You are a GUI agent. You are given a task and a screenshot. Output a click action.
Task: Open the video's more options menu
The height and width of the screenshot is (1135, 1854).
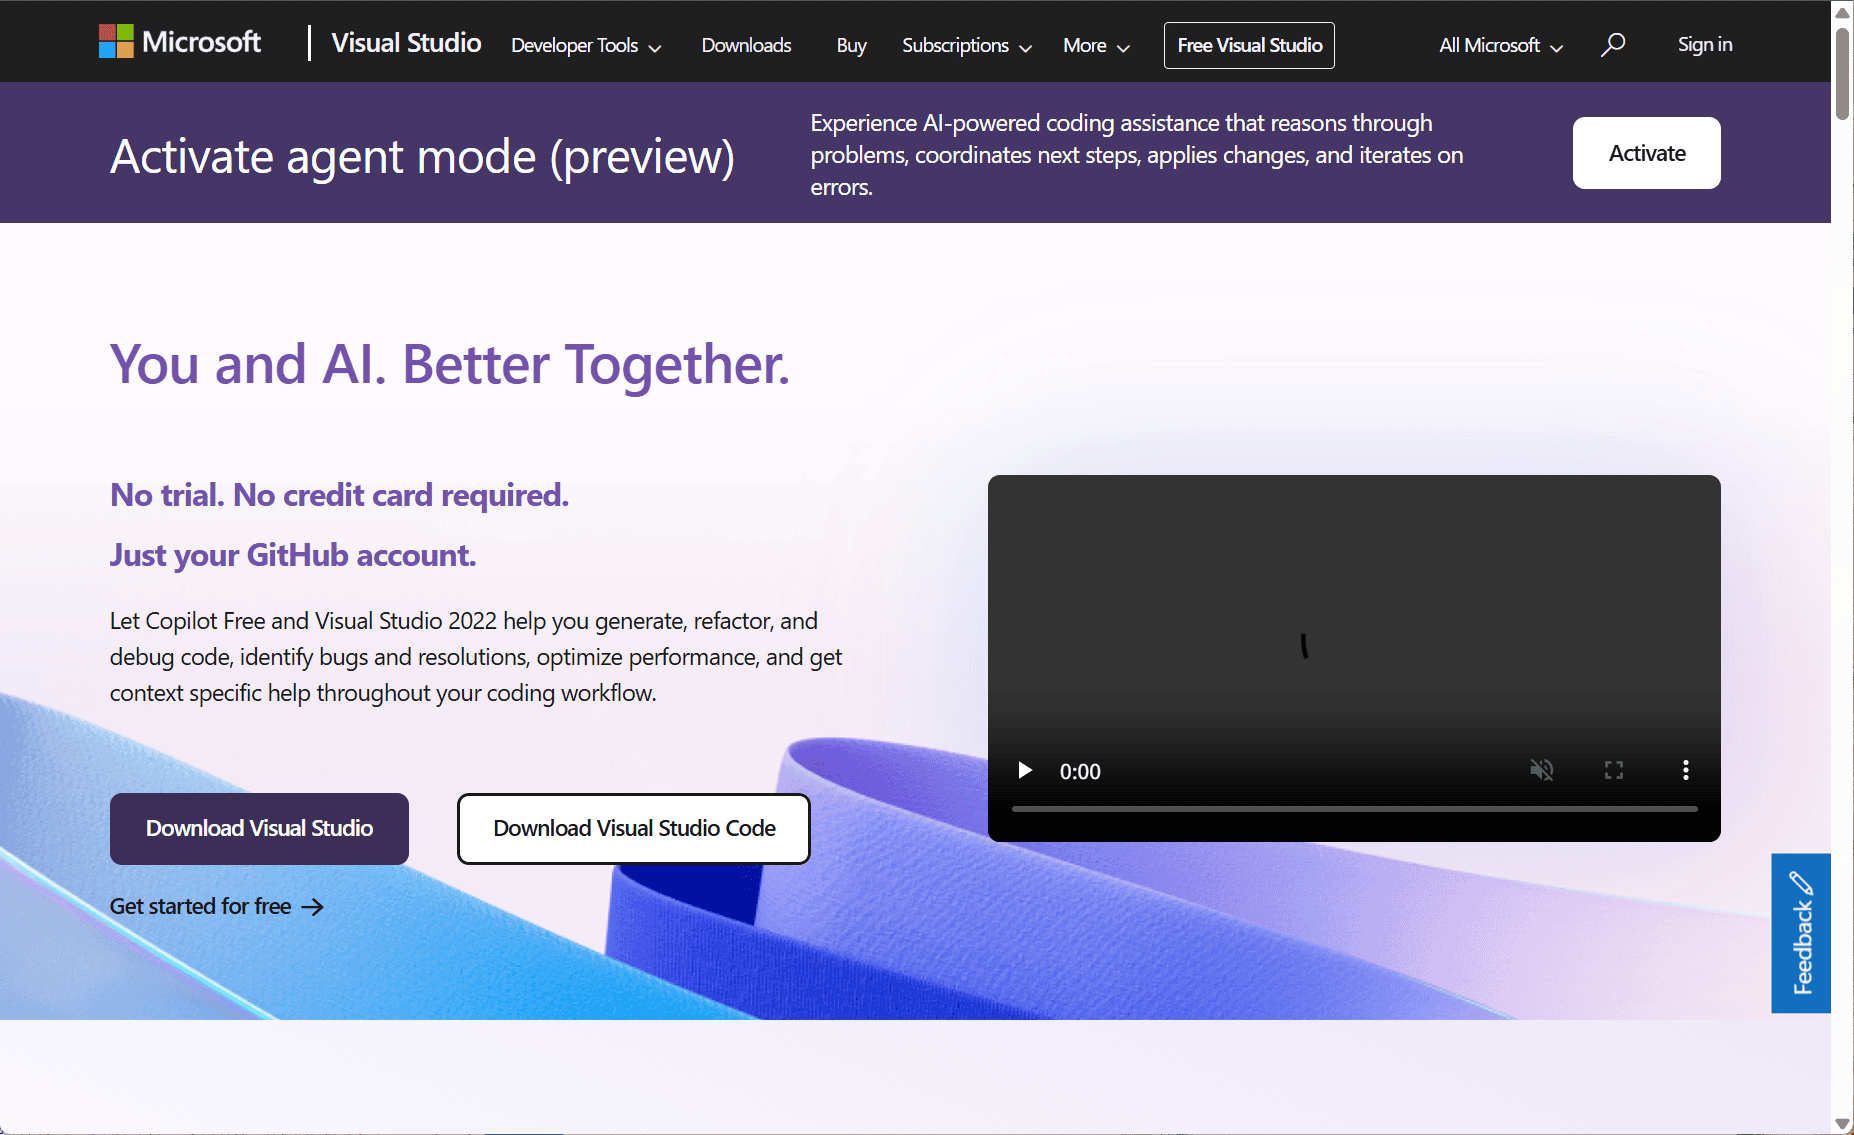[x=1685, y=770]
